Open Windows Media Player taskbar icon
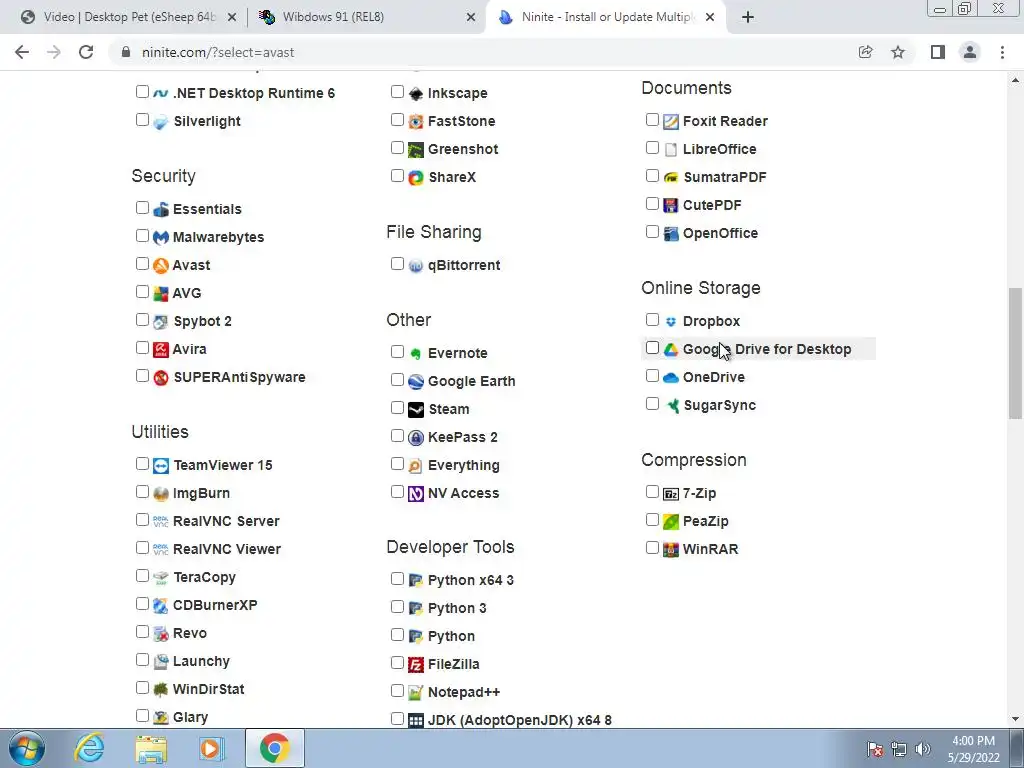 [212, 748]
